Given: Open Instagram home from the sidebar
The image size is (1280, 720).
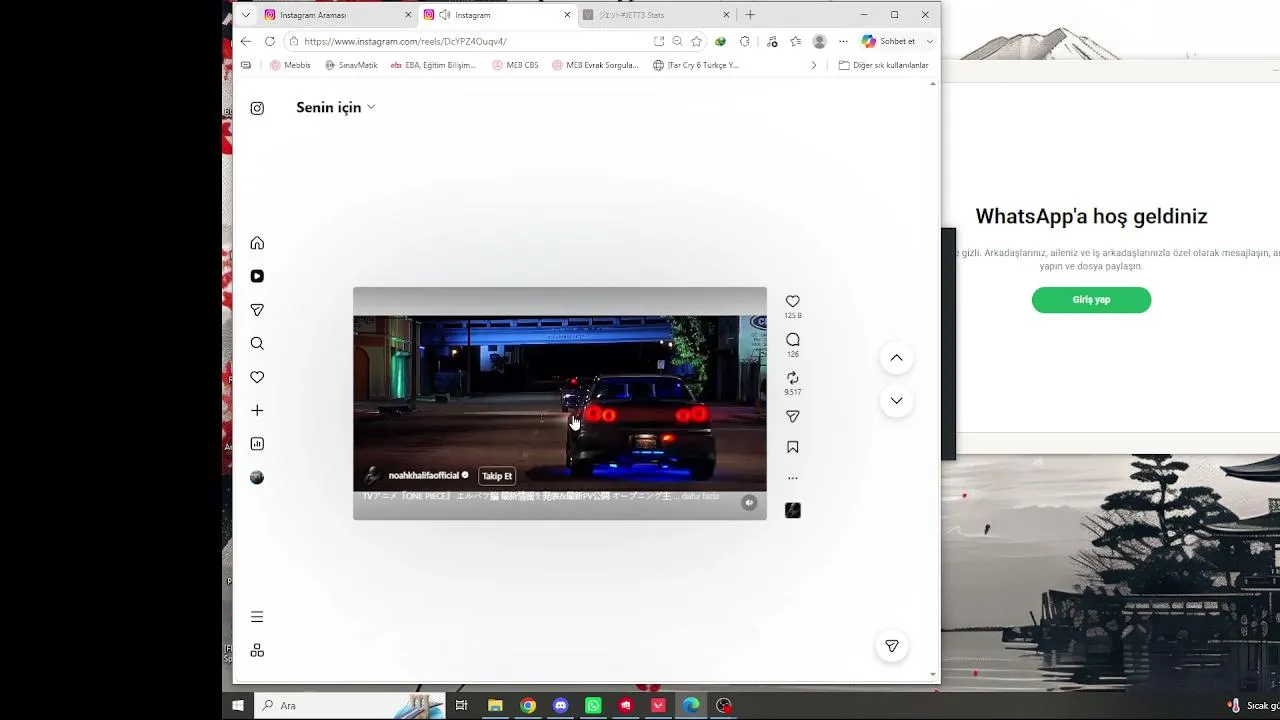Looking at the screenshot, I should point(257,243).
